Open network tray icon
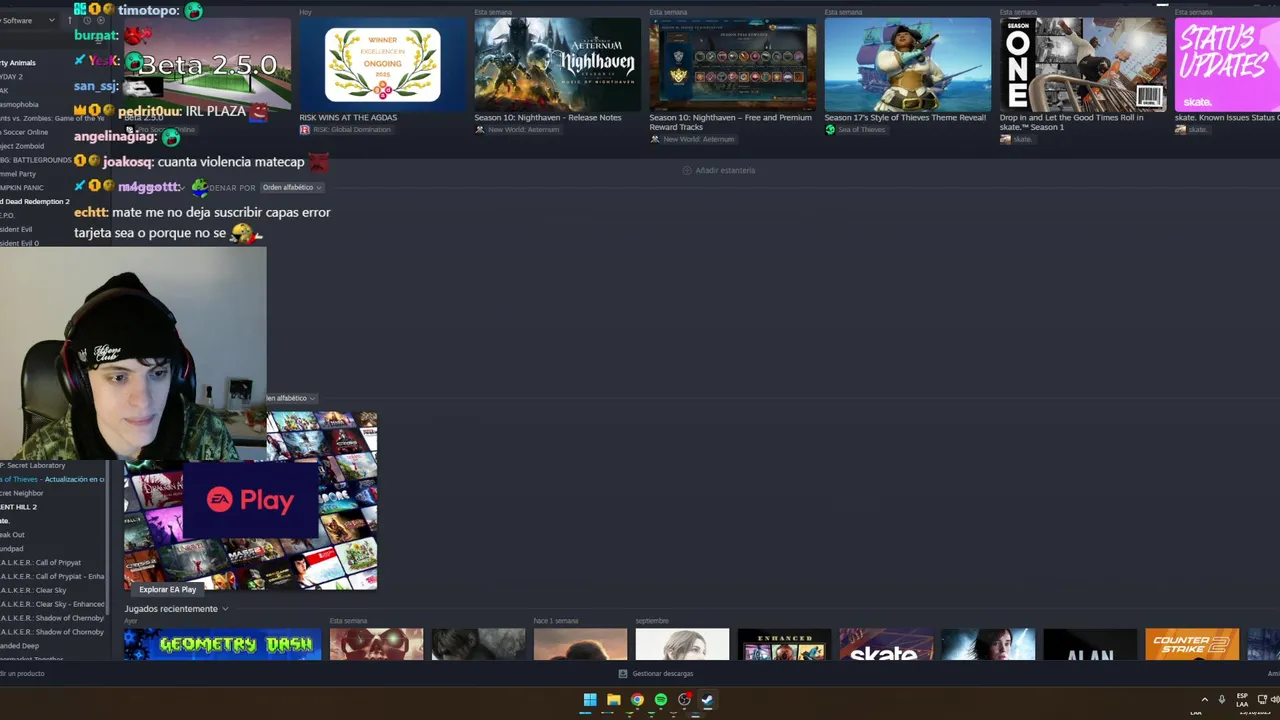1280x720 pixels. 1262,700
